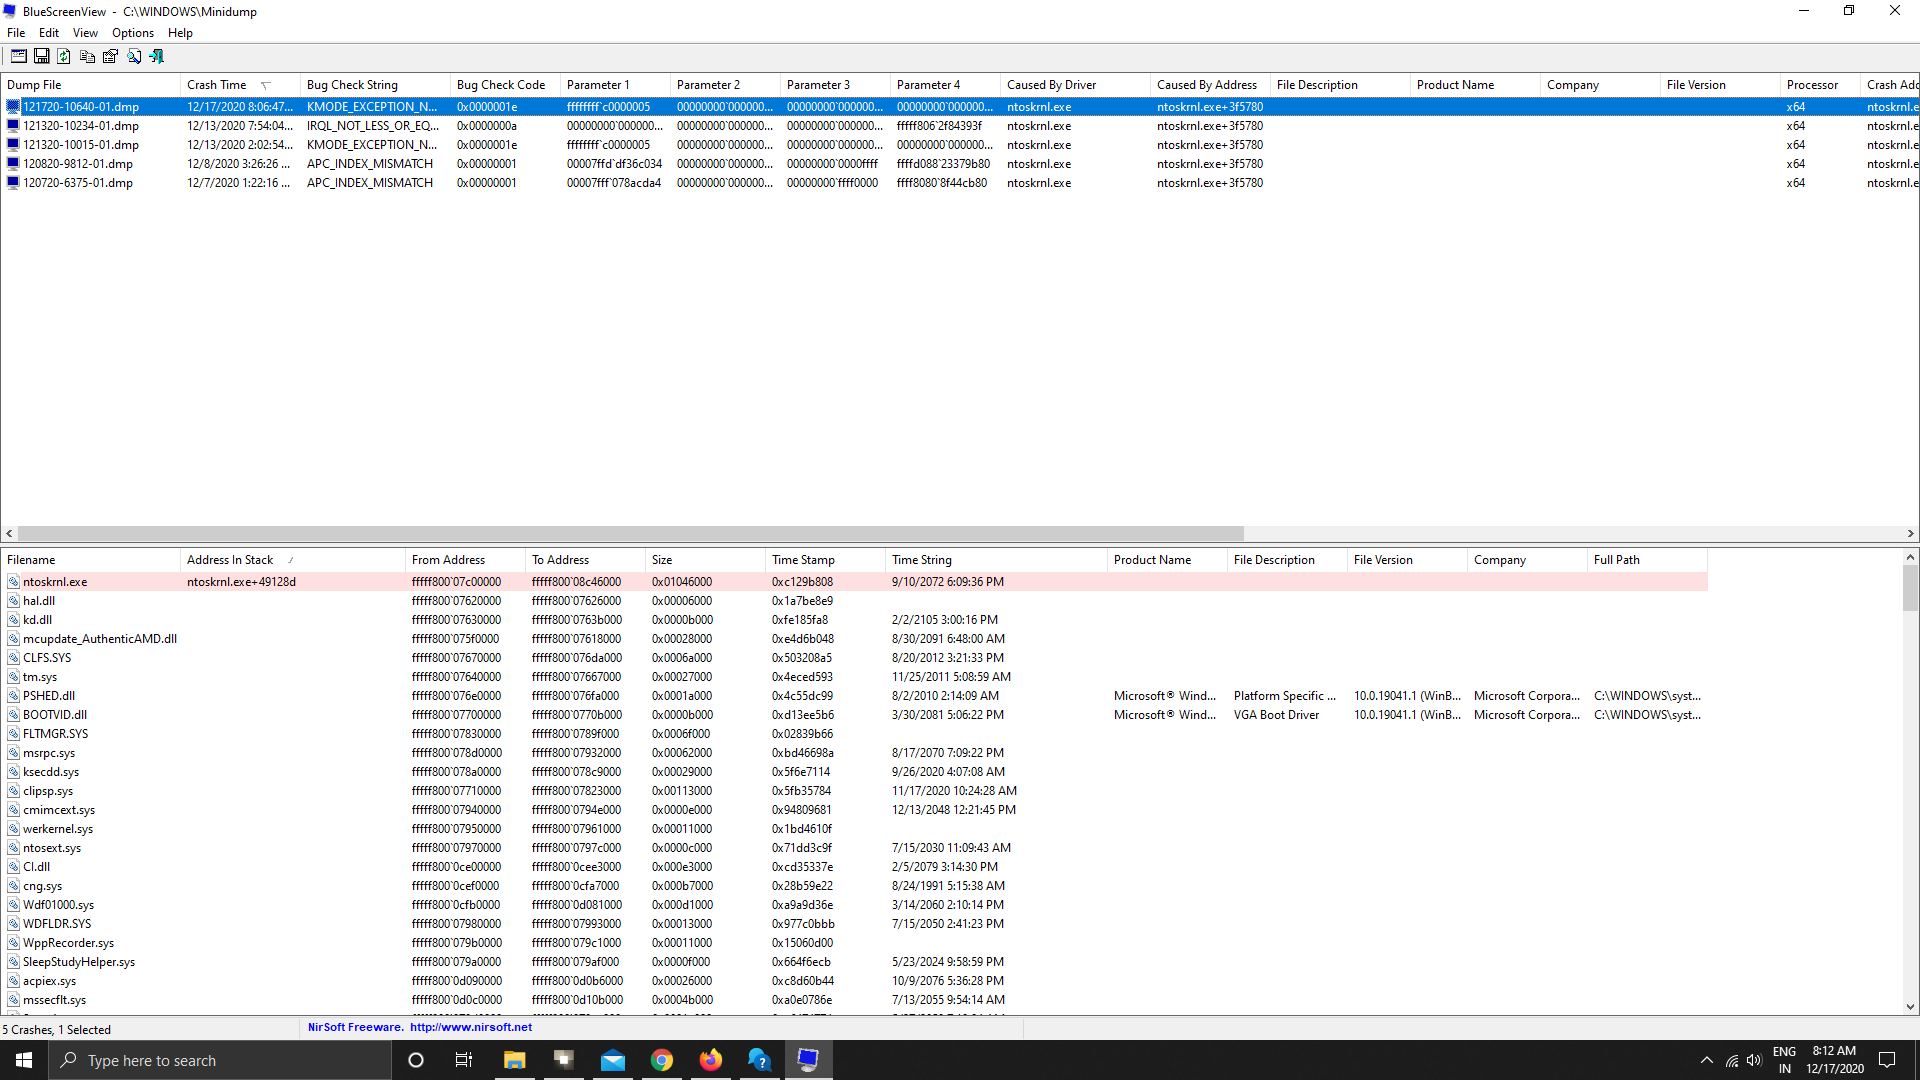Image resolution: width=1920 pixels, height=1080 pixels.
Task: Select the PSHED.dll driver row
Action: point(854,696)
